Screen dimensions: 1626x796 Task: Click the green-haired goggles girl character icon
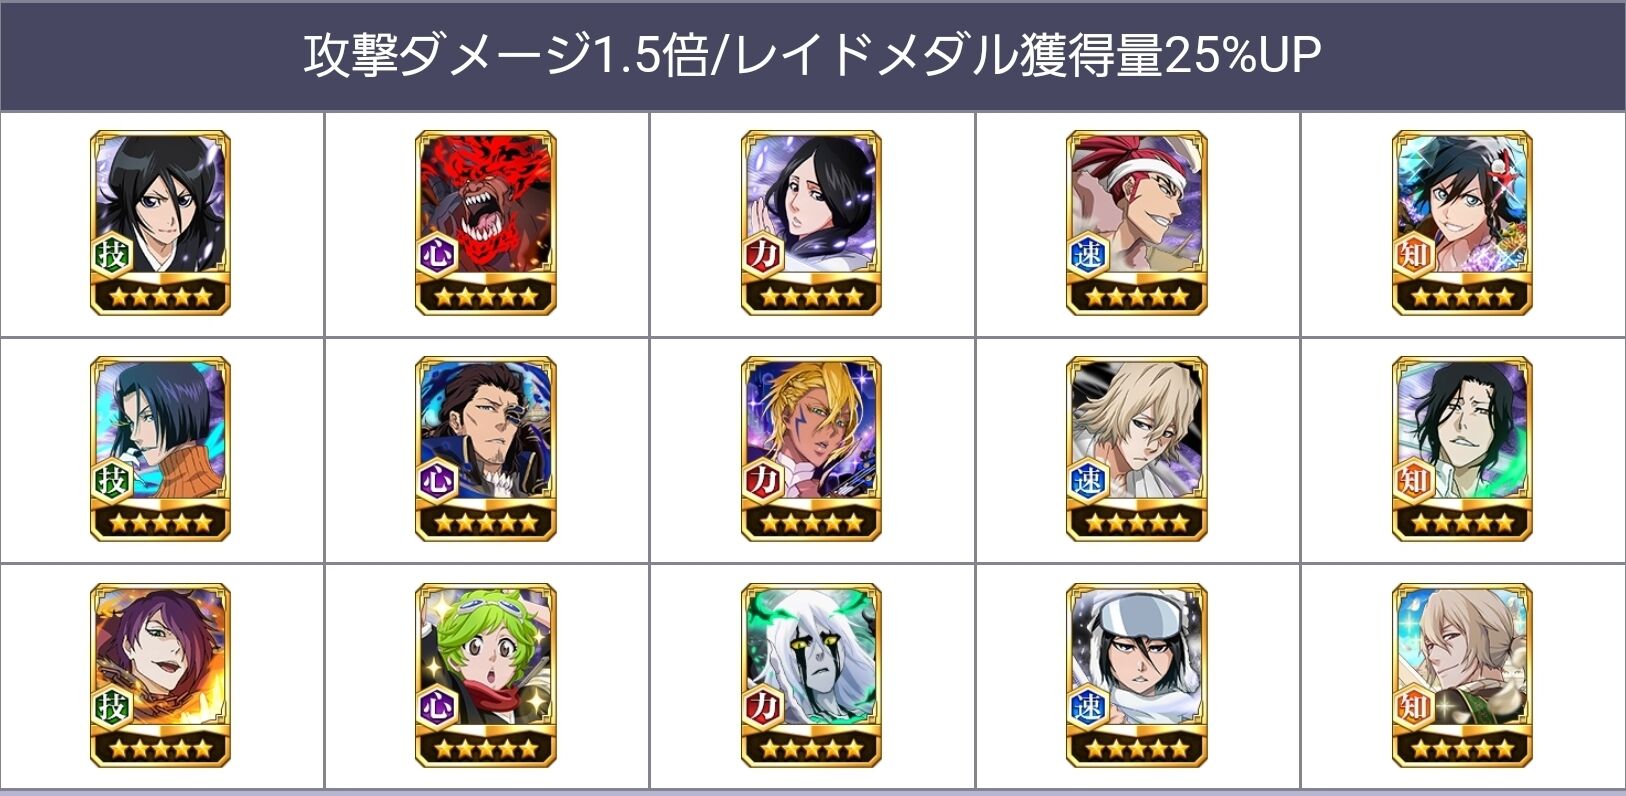click(x=486, y=676)
